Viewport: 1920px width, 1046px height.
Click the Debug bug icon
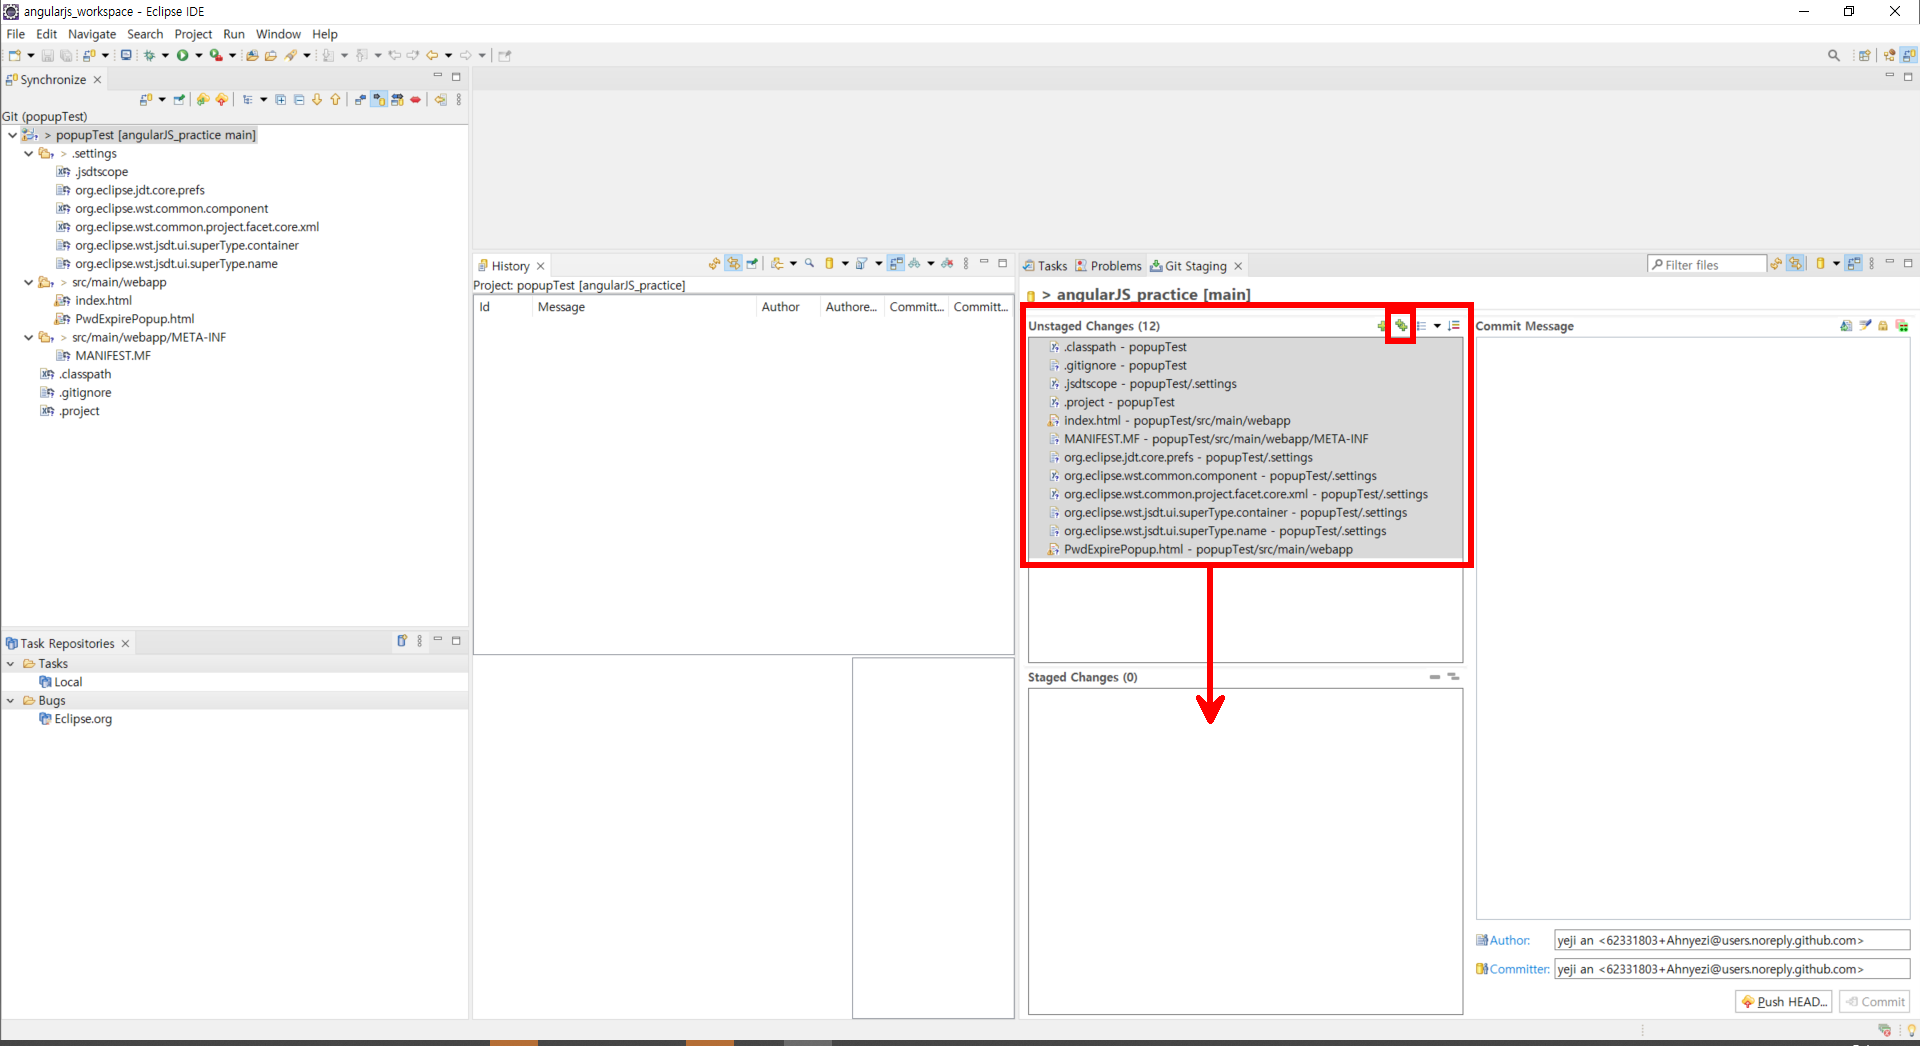point(149,56)
